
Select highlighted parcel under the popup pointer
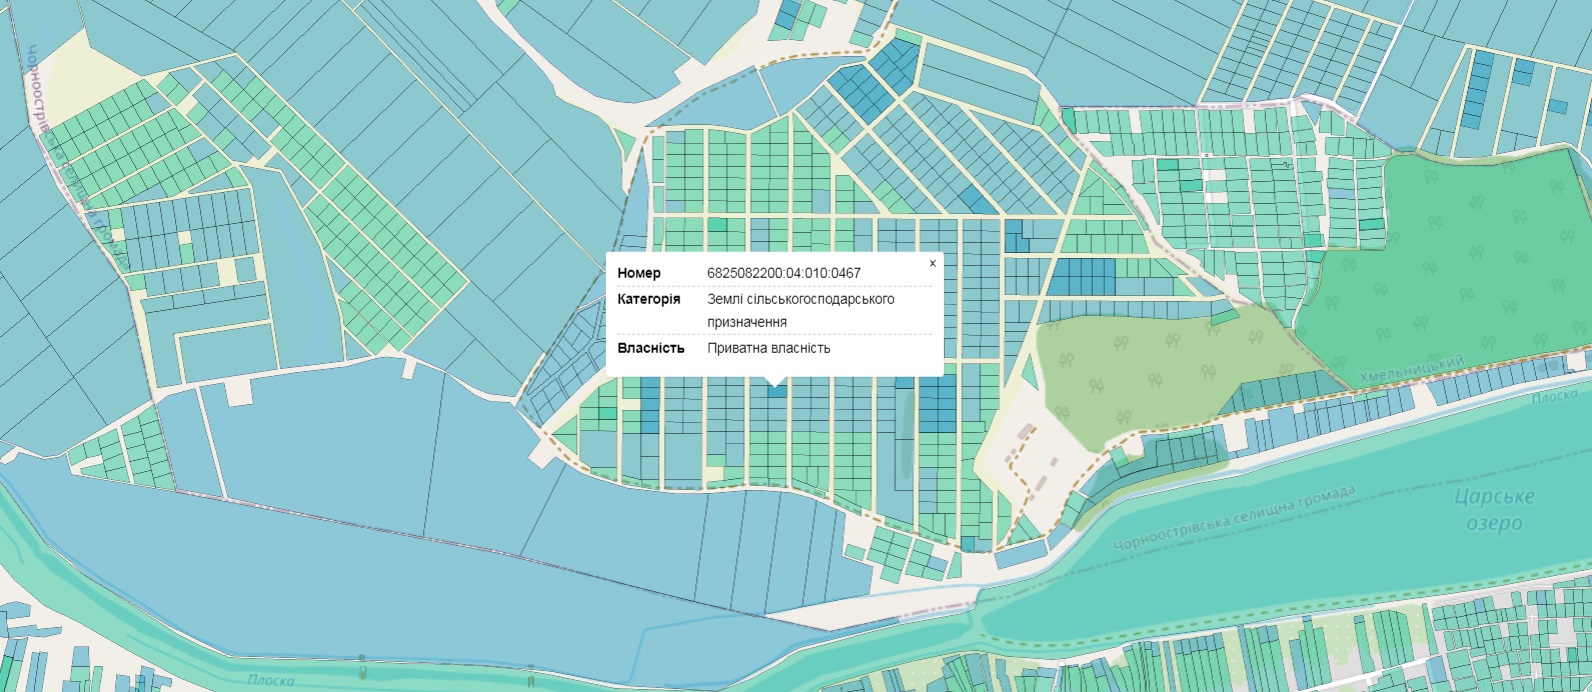tap(775, 391)
